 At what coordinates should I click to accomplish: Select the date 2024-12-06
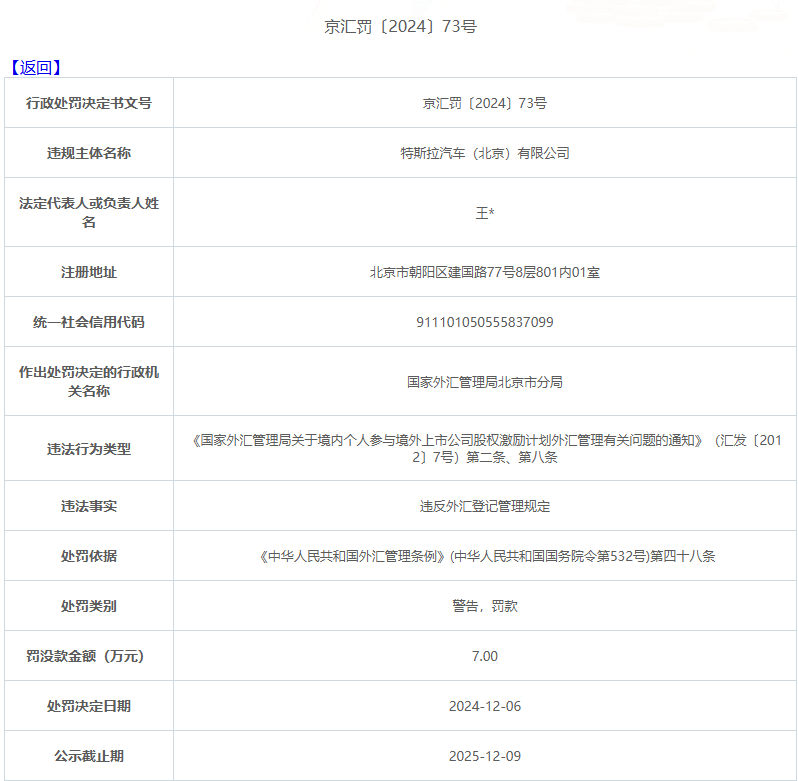point(484,706)
